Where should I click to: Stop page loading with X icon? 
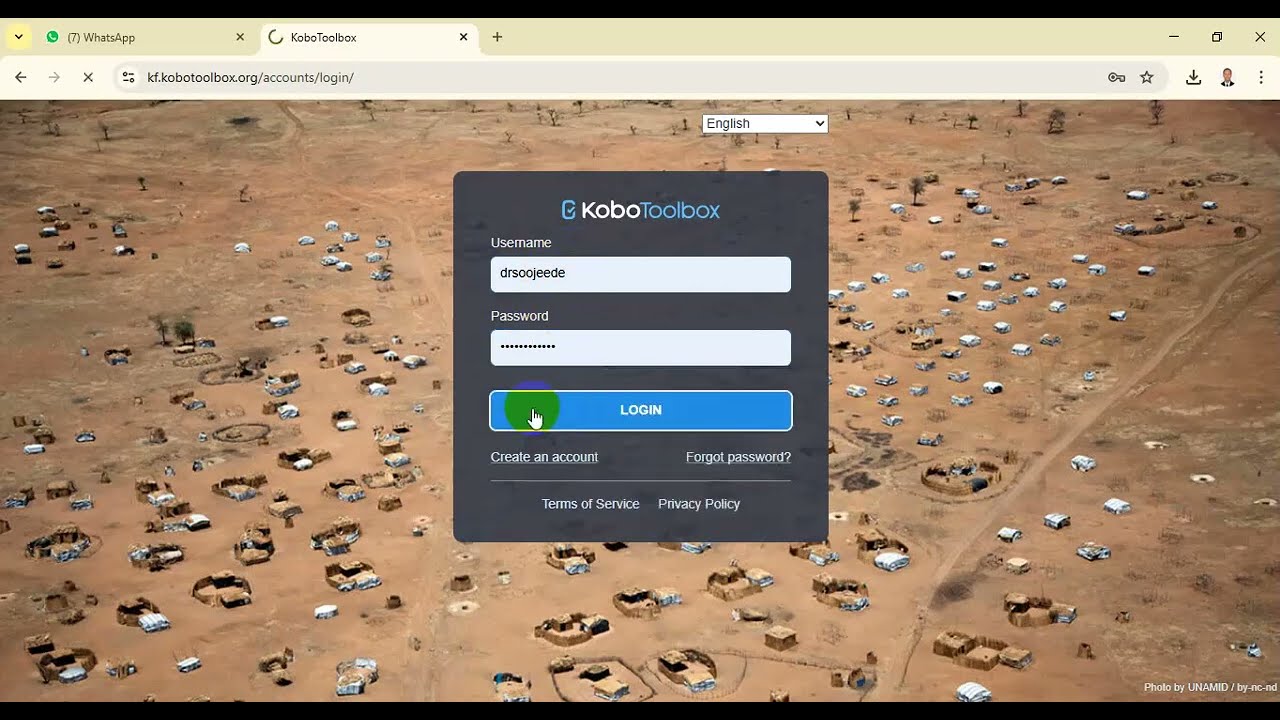coord(88,77)
